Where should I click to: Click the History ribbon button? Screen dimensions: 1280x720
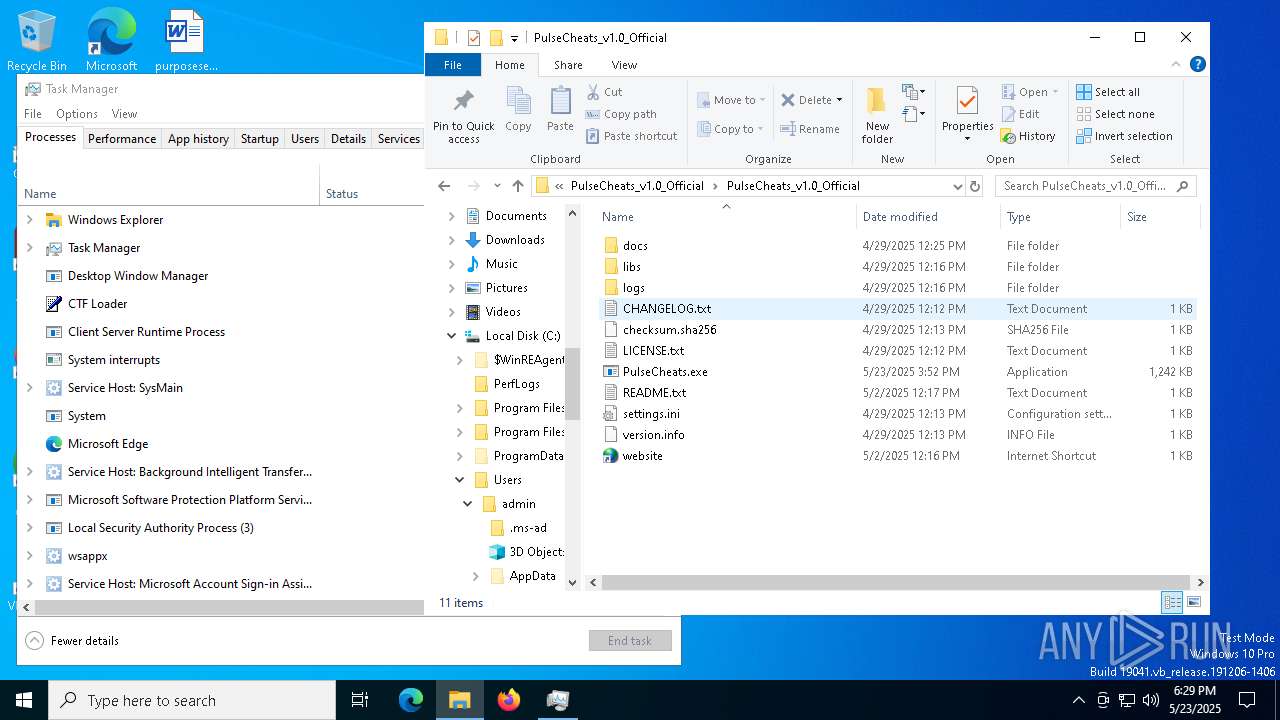pos(1029,136)
